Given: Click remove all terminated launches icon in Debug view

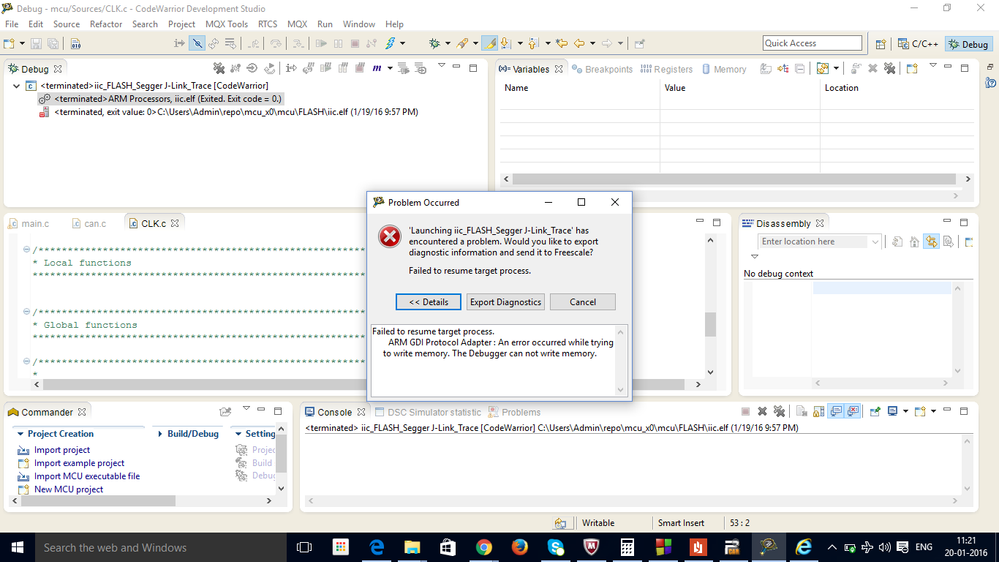Looking at the screenshot, I should click(x=219, y=68).
